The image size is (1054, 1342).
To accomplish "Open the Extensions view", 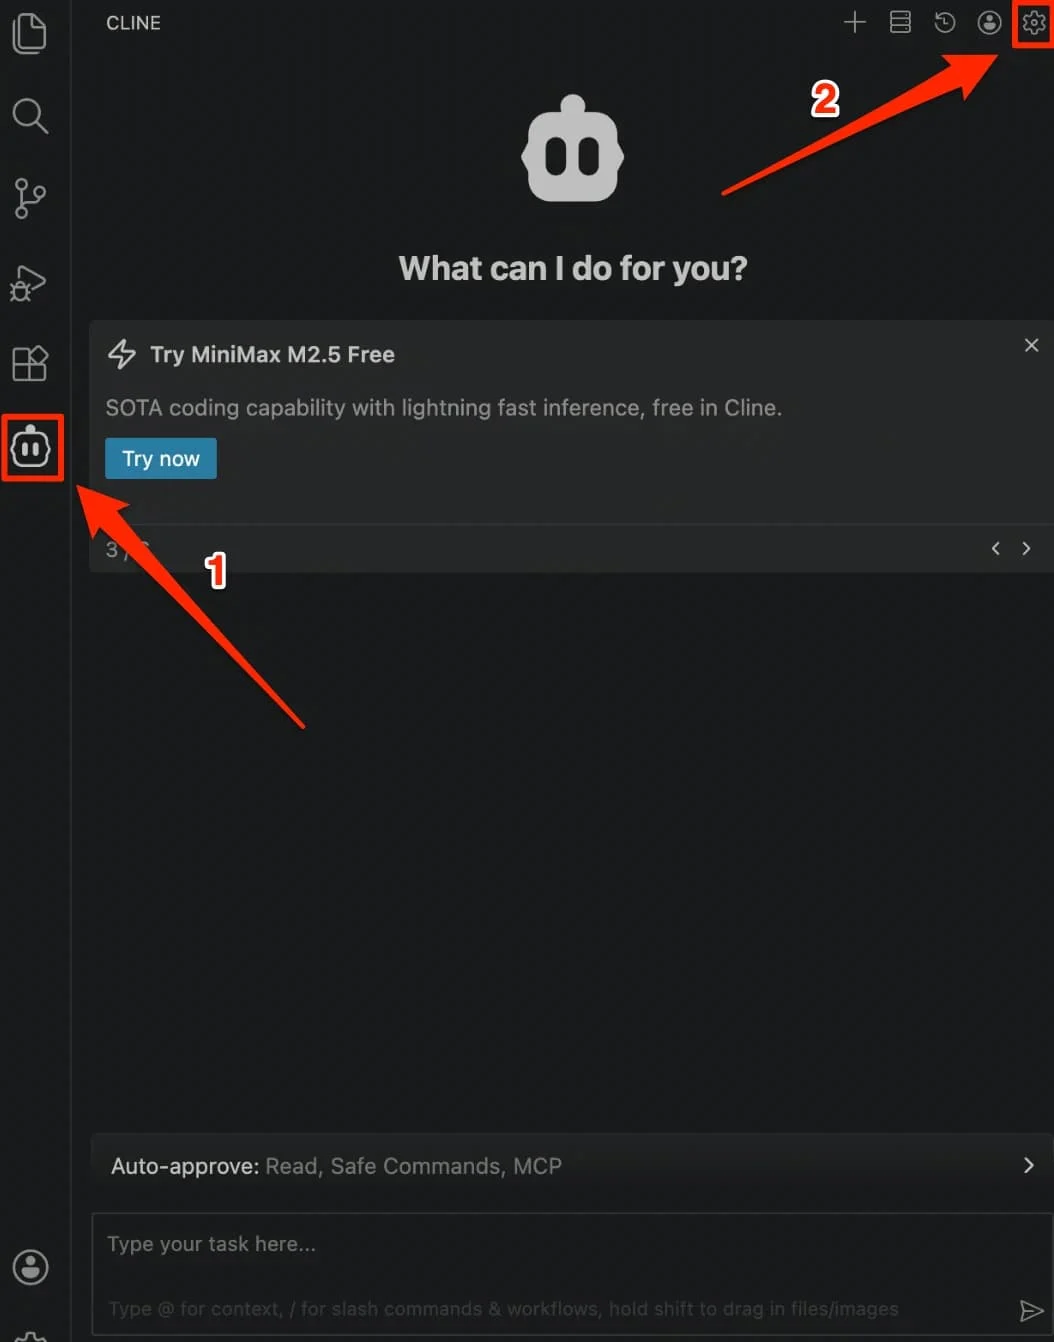I will pos(30,363).
